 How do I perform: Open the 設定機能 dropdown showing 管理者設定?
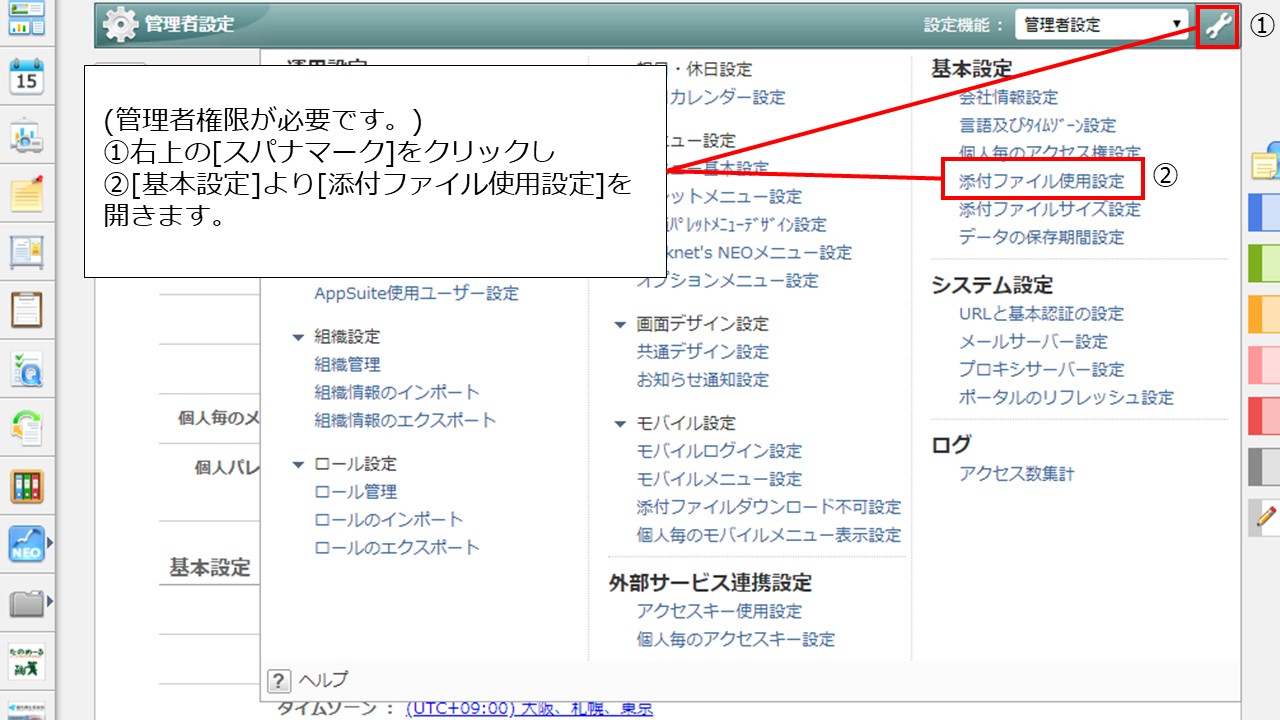1101,25
